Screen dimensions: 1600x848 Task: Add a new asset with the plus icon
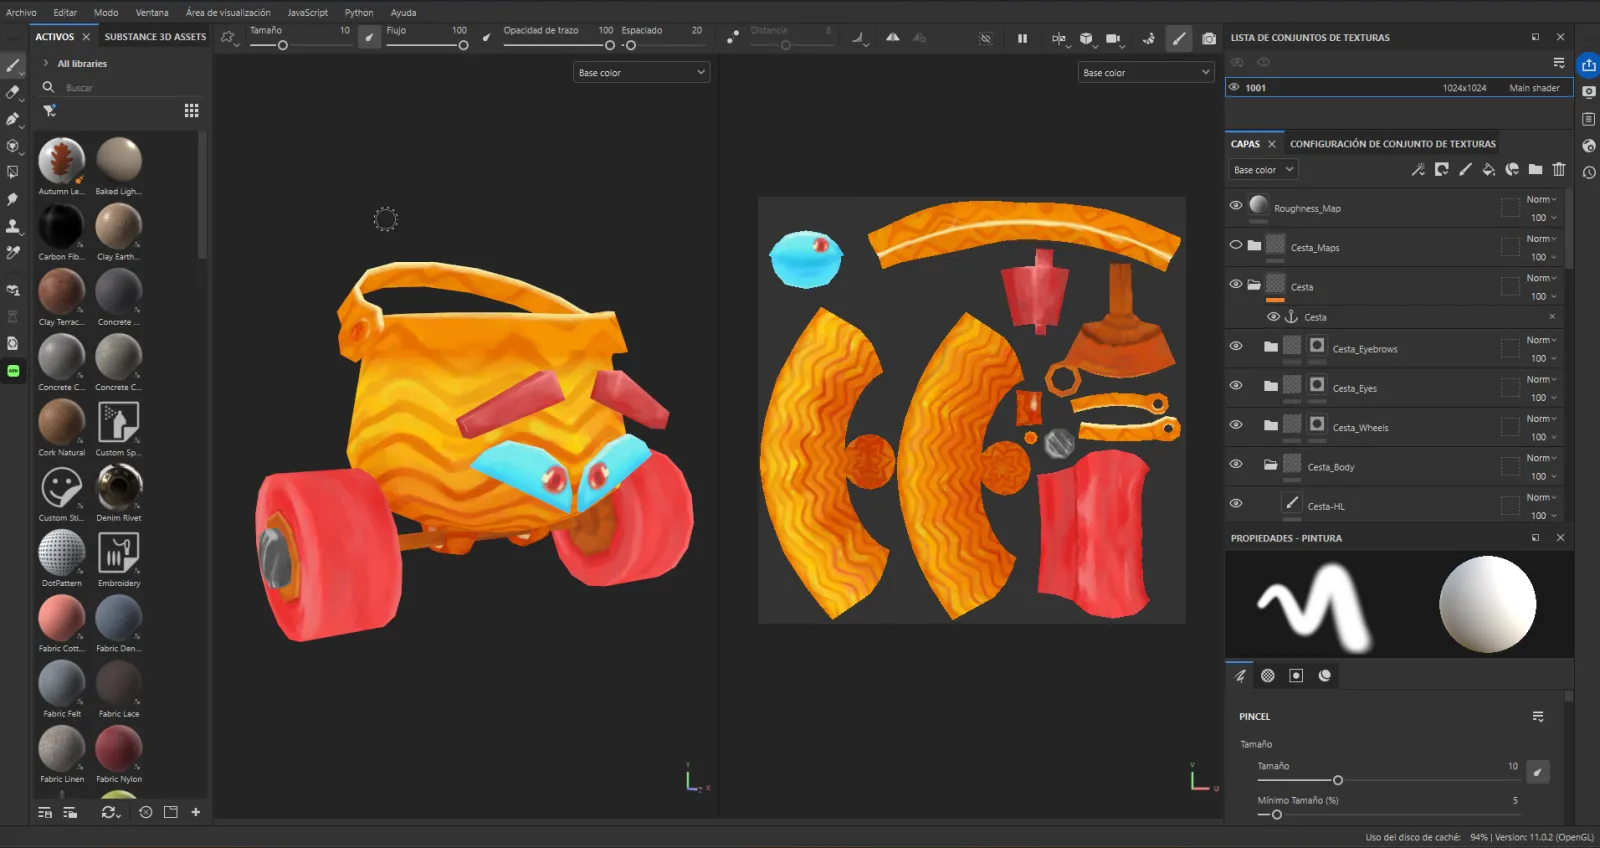point(196,812)
